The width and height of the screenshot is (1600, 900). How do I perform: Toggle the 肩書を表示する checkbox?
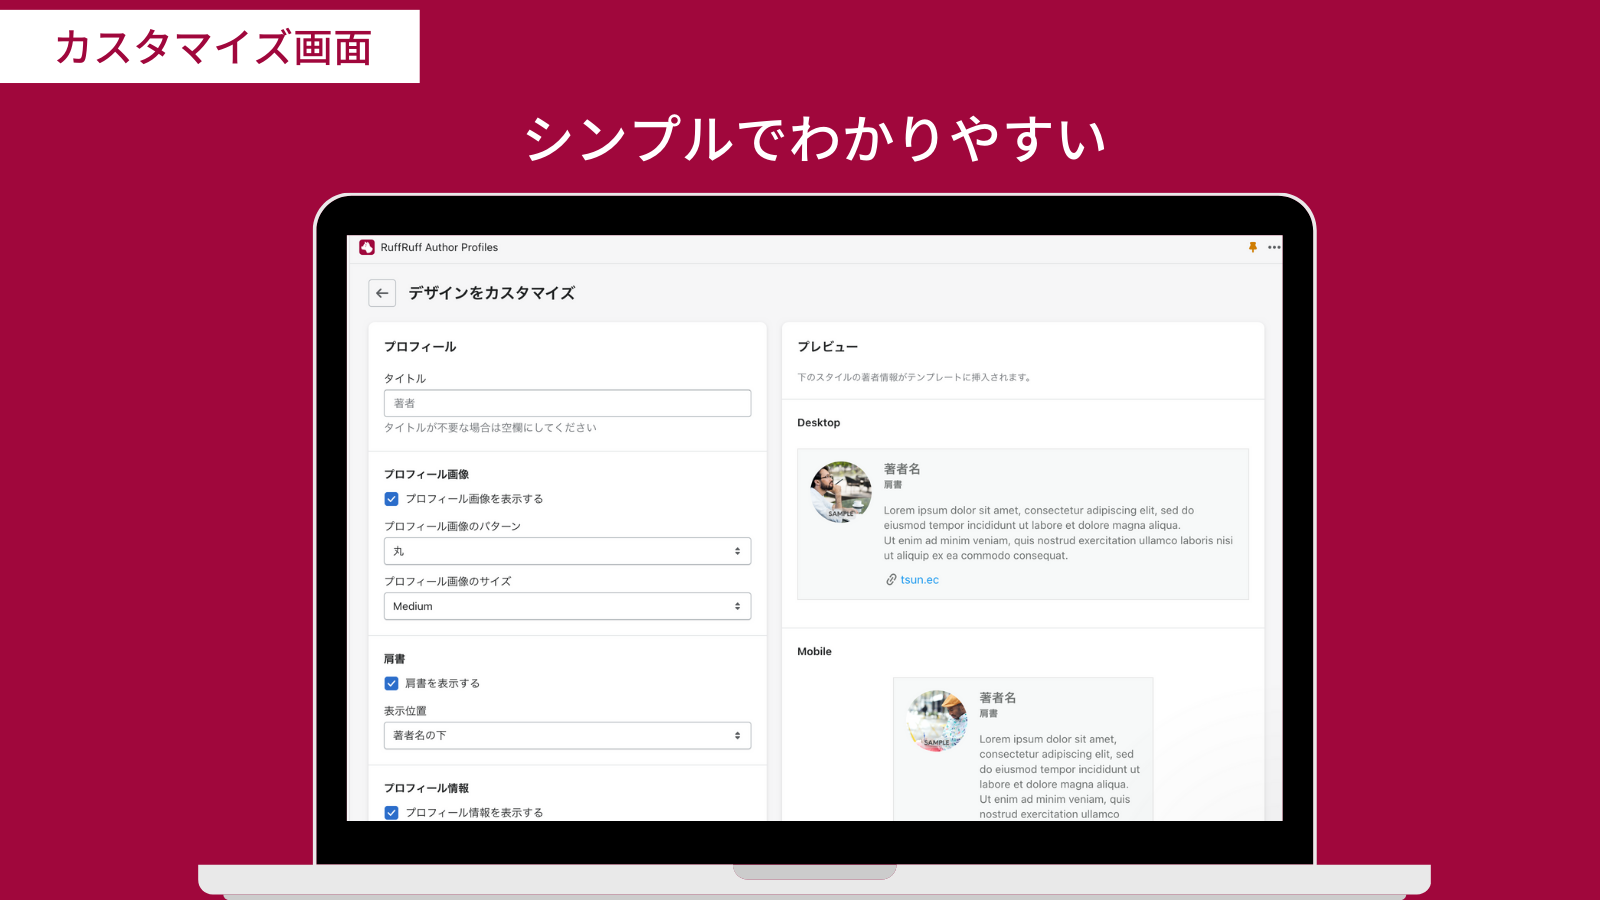pyautogui.click(x=392, y=684)
